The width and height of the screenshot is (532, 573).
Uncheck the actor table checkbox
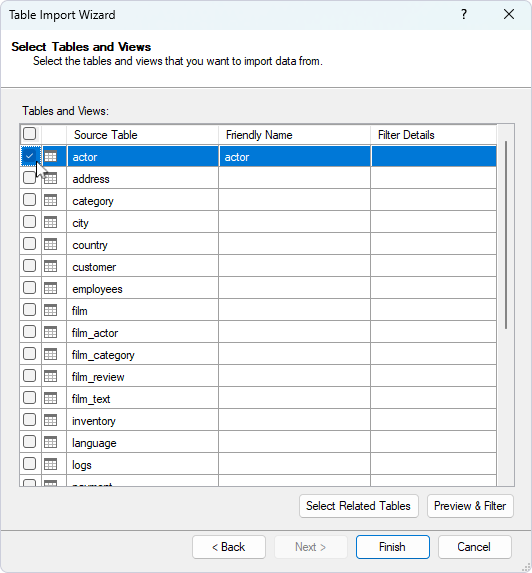point(29,156)
